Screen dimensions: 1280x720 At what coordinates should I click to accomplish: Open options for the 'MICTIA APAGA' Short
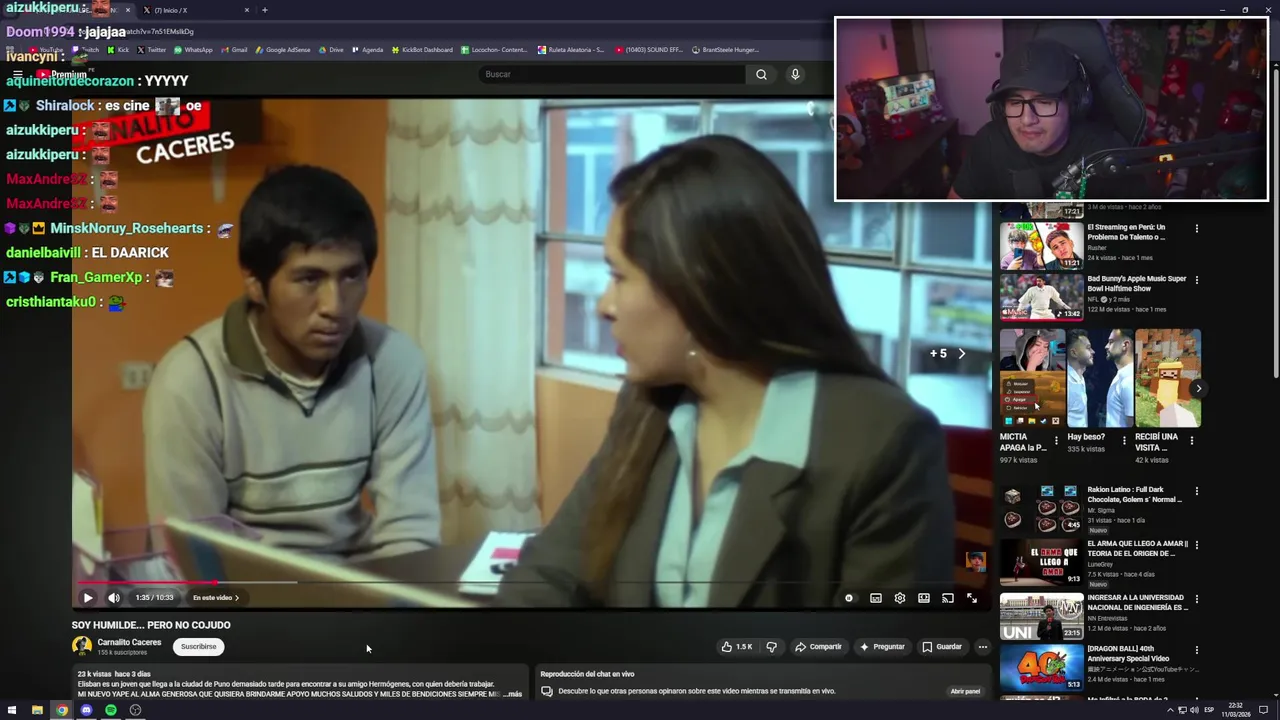point(1056,441)
